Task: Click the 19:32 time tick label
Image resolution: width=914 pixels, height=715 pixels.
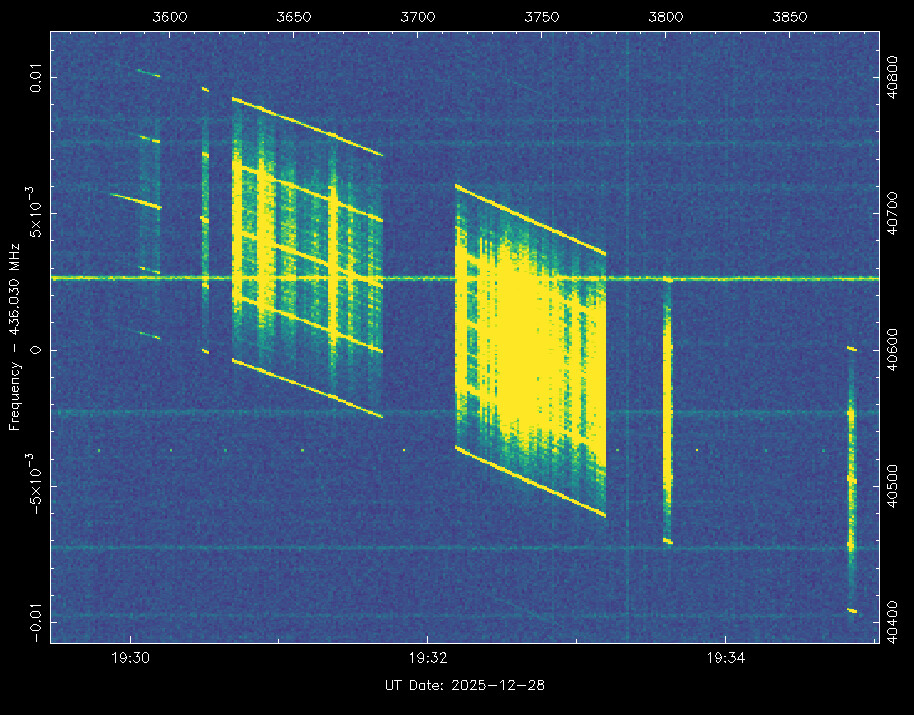Action: click(x=427, y=657)
